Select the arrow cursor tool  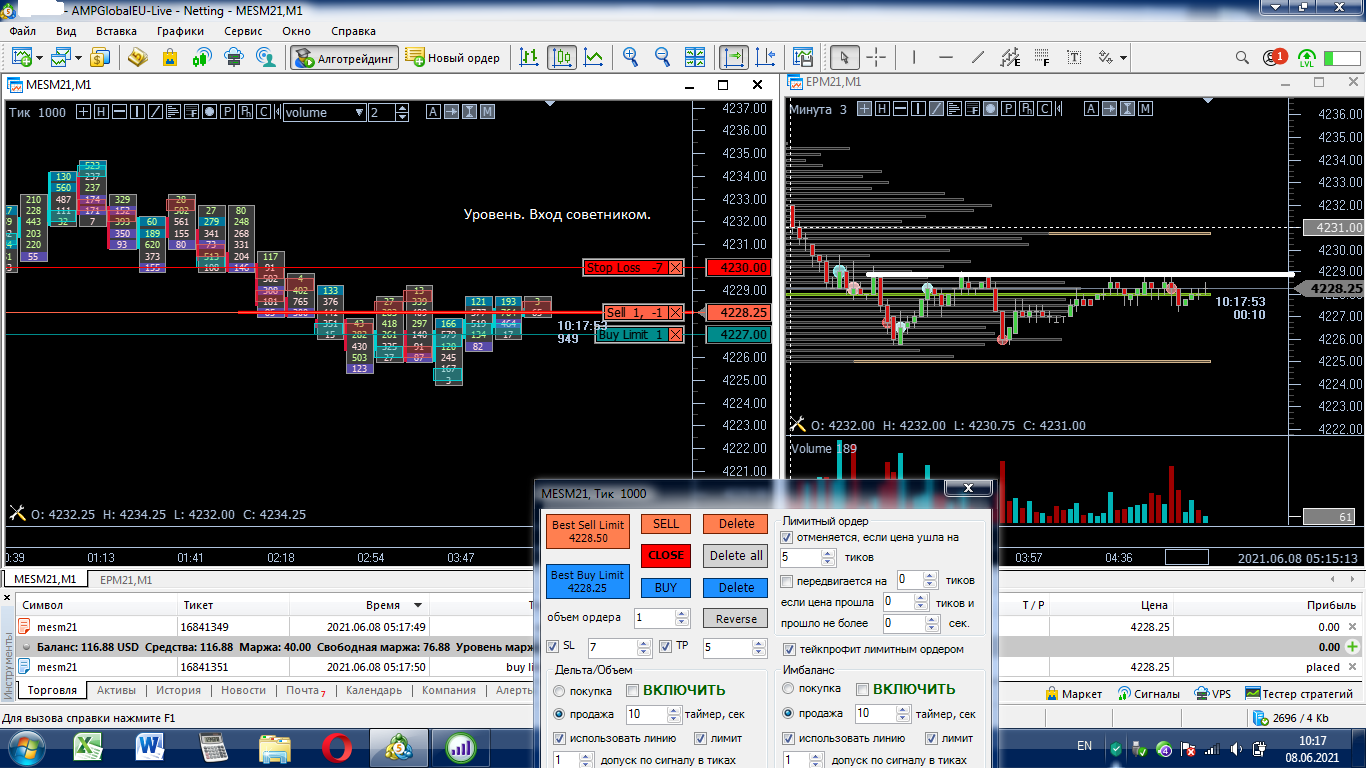844,57
